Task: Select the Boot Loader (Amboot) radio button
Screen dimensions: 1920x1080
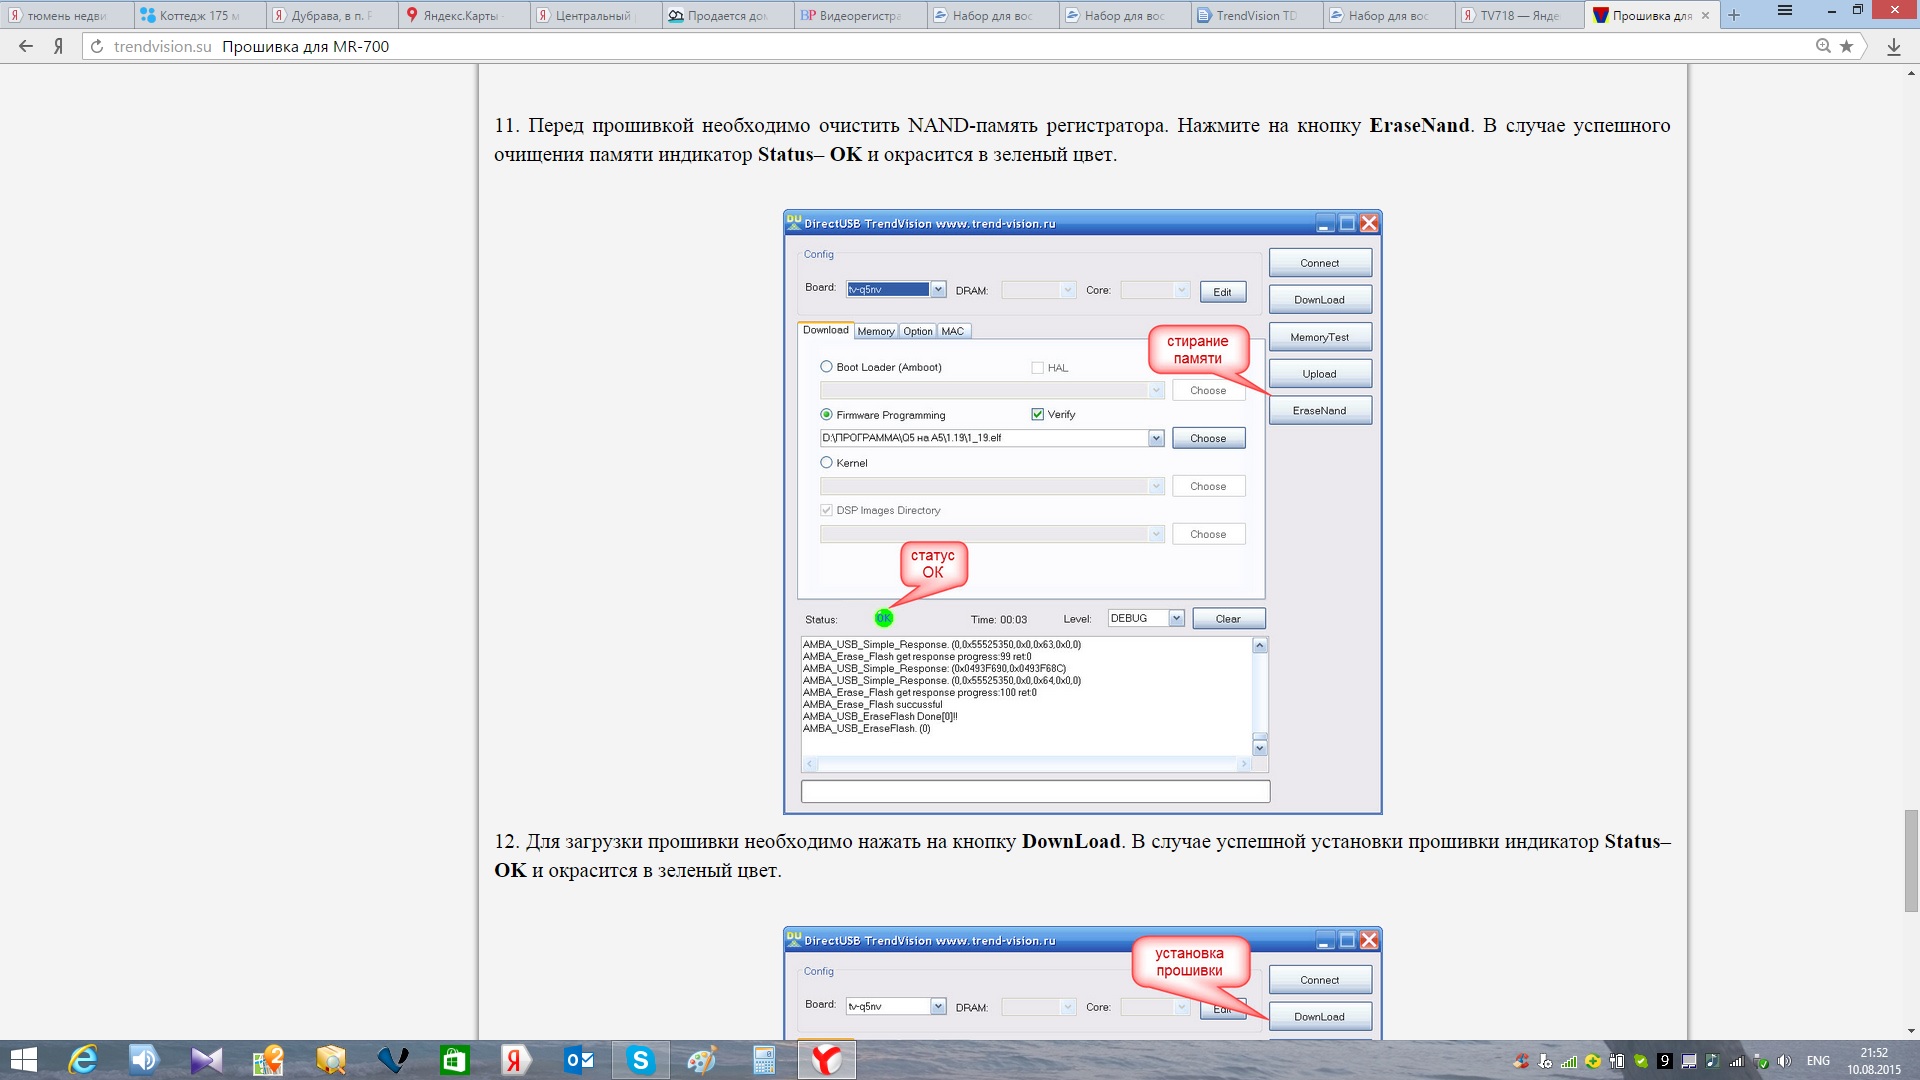Action: (826, 367)
